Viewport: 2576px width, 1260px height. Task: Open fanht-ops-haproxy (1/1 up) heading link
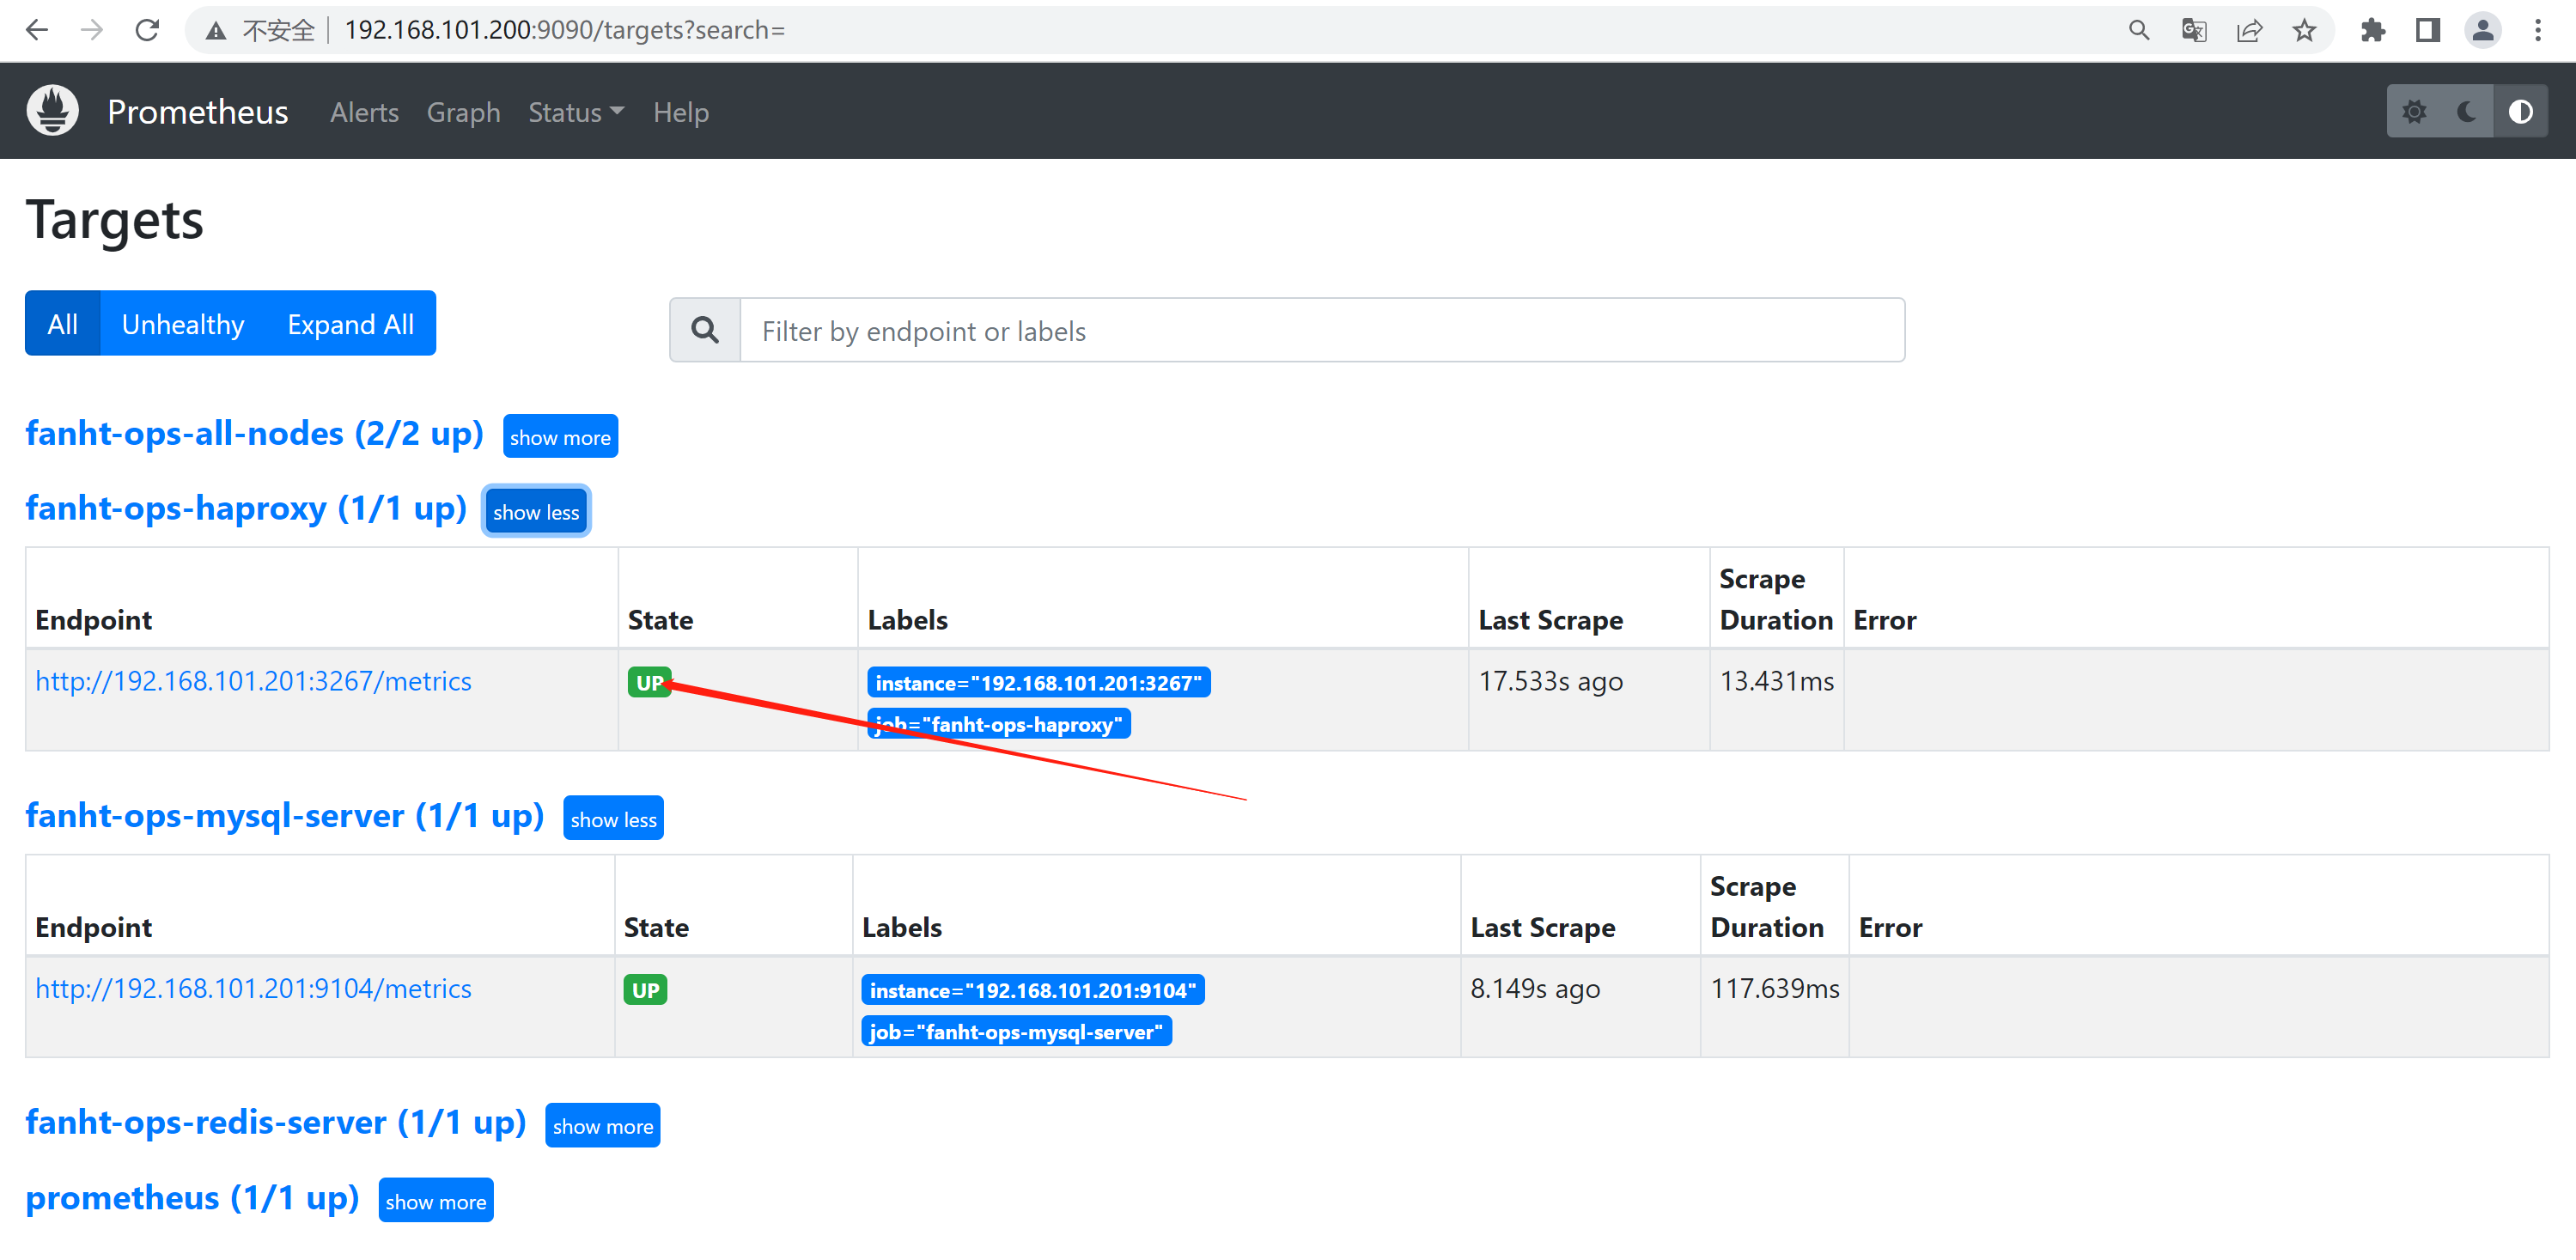pyautogui.click(x=246, y=508)
